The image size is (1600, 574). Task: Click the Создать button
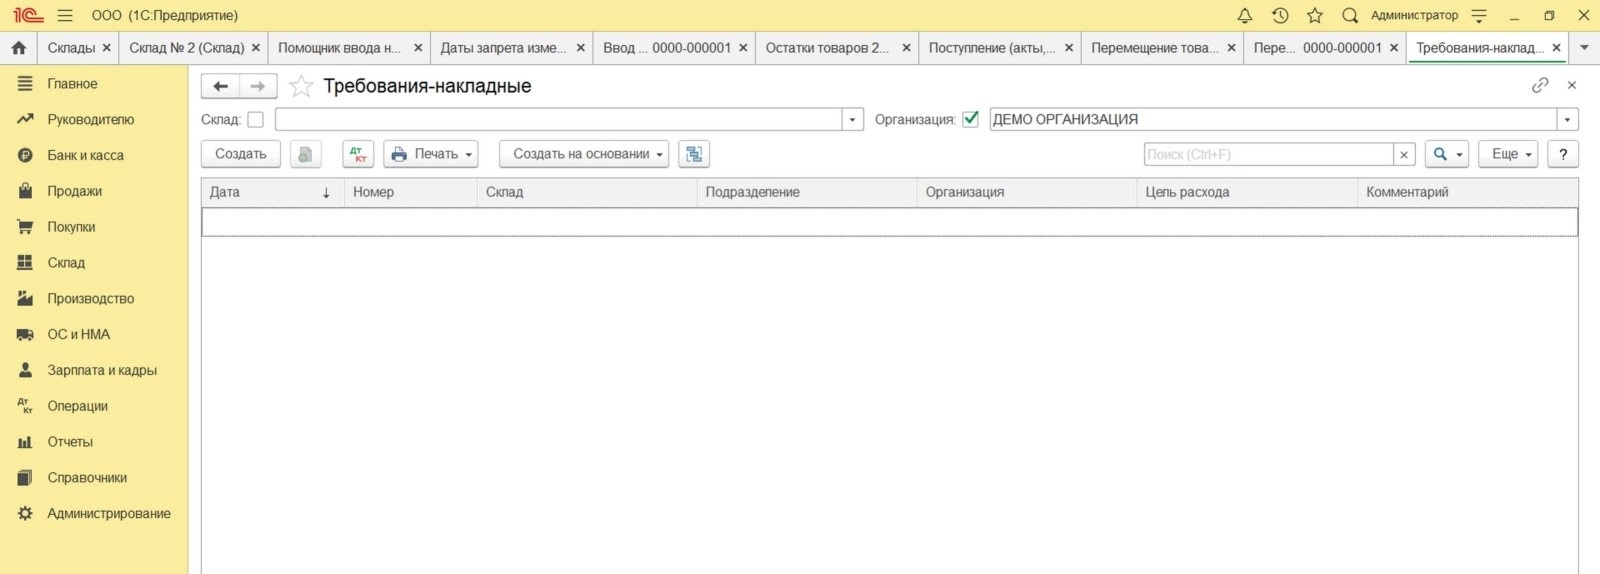click(241, 154)
